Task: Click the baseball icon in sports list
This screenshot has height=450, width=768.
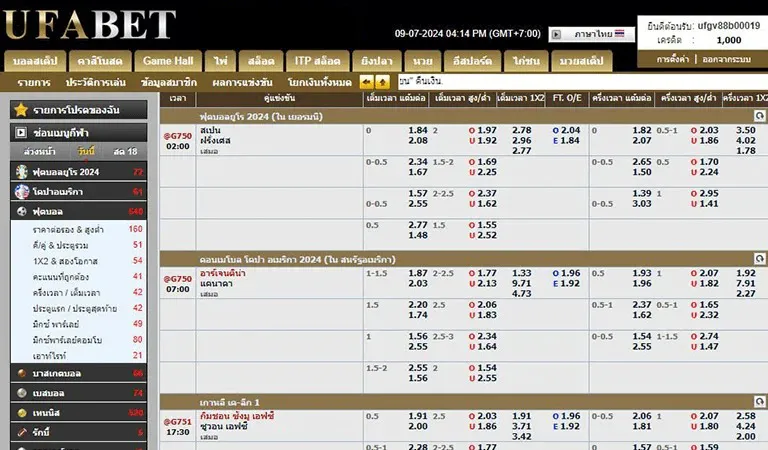Action: (21, 392)
